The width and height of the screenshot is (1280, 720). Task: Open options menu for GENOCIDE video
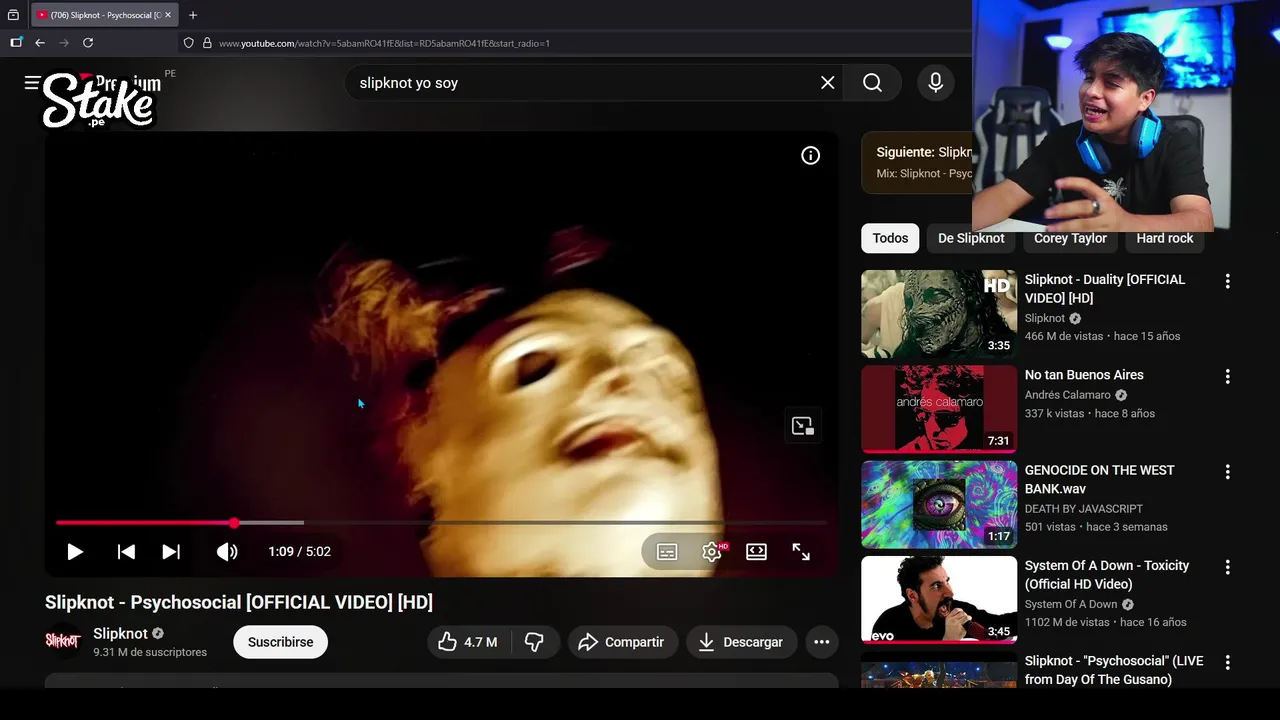pyautogui.click(x=1227, y=472)
